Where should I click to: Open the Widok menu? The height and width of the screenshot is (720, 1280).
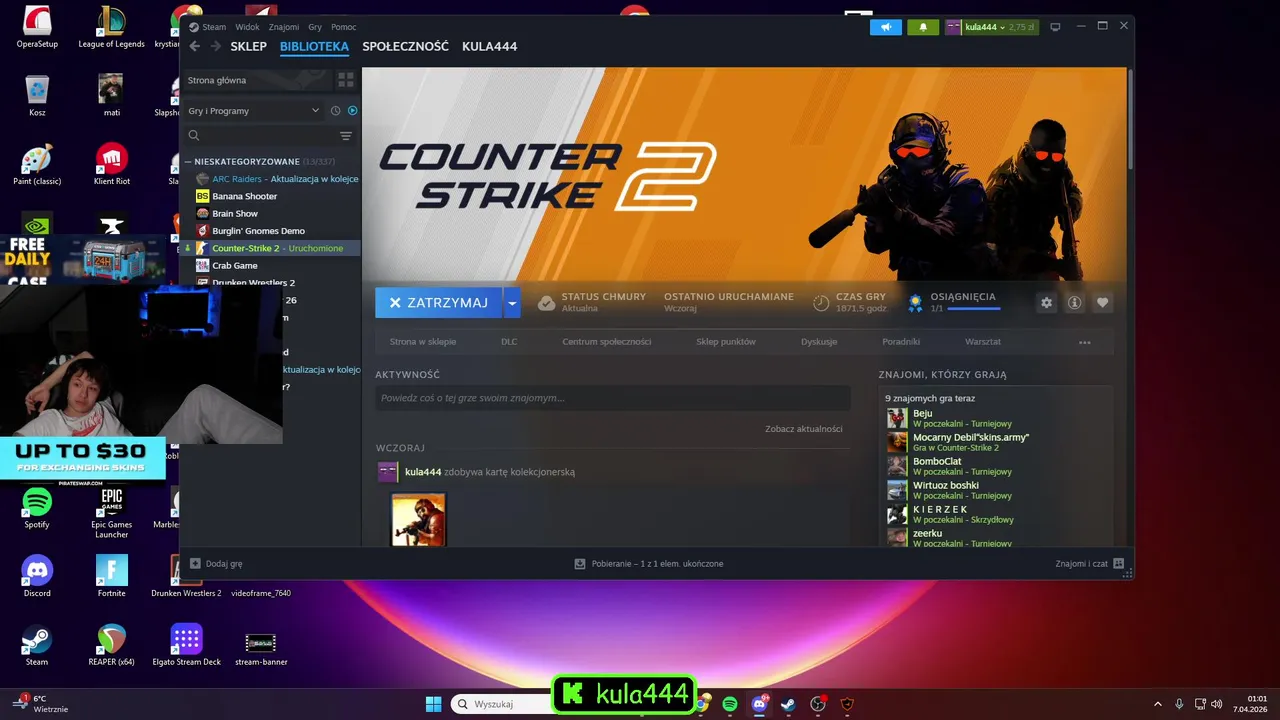pyautogui.click(x=247, y=27)
